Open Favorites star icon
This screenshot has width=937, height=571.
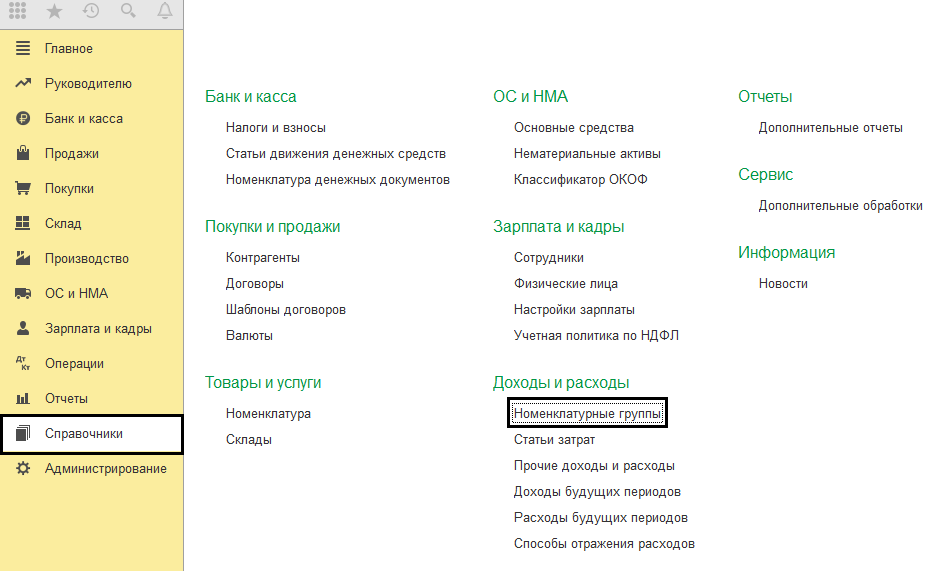tap(54, 11)
